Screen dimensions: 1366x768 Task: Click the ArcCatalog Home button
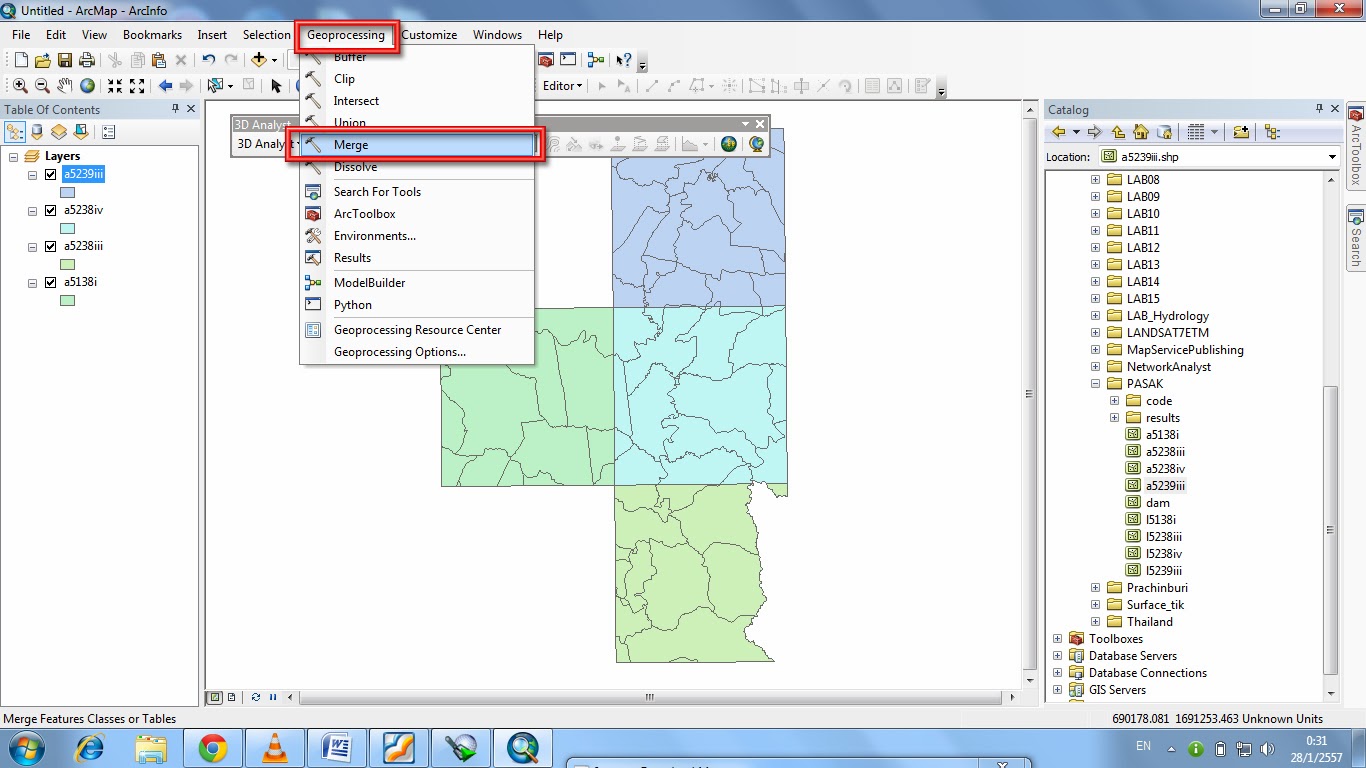pos(1140,131)
